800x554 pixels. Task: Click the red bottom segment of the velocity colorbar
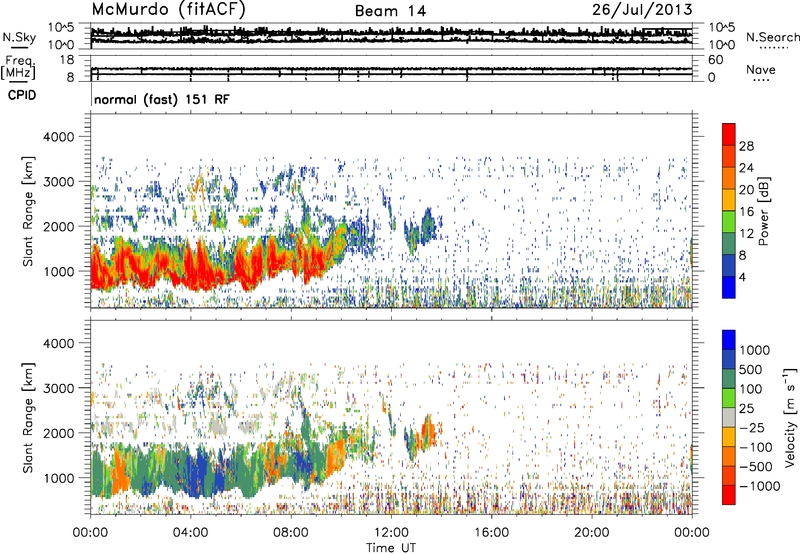pyautogui.click(x=729, y=495)
